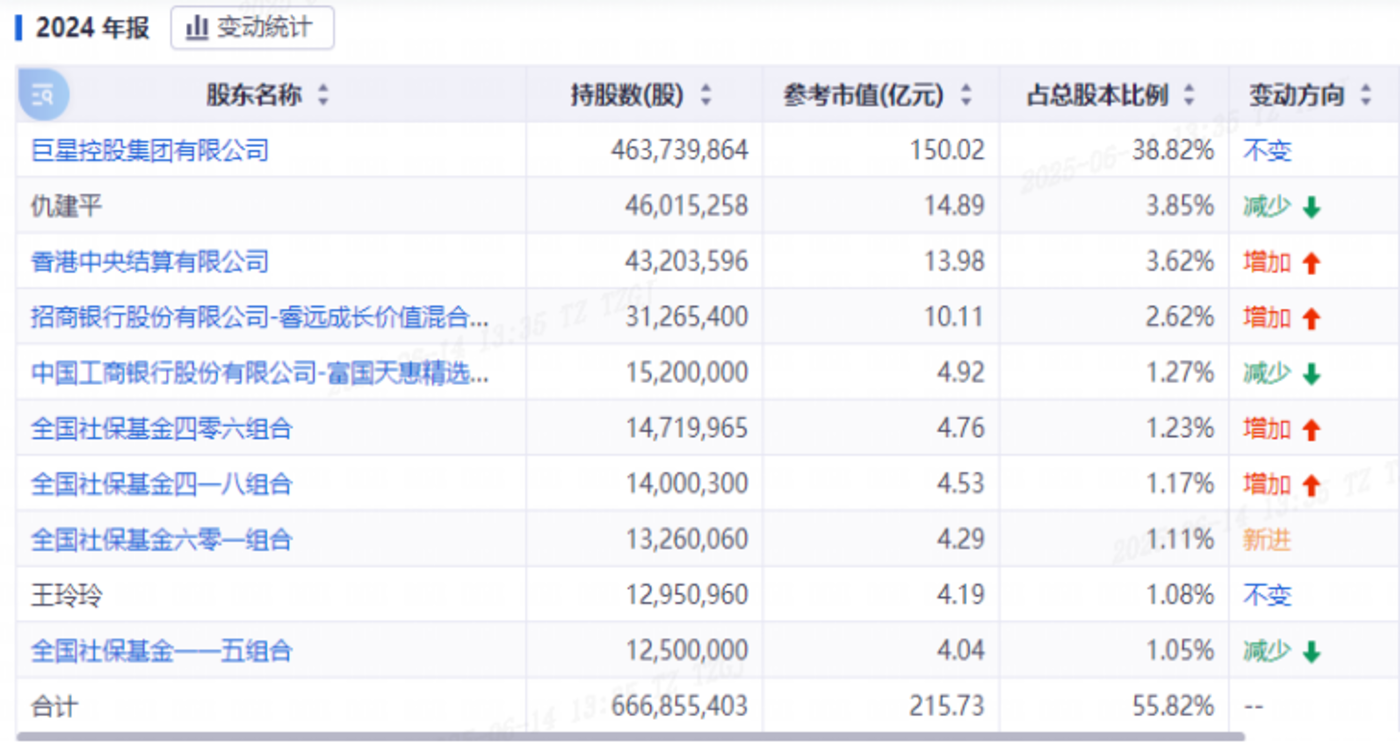Open 全国社保基金四一八组合 link
The image size is (1400, 743).
point(162,484)
